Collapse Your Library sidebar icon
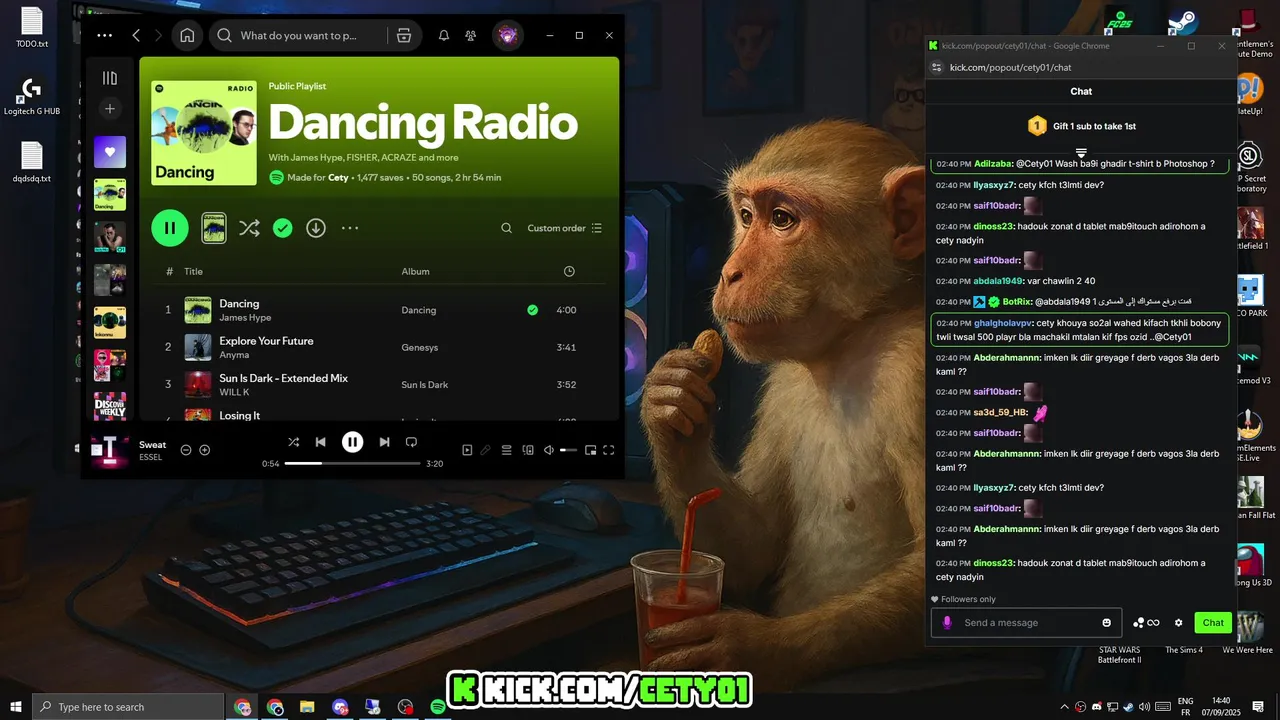 (x=110, y=78)
